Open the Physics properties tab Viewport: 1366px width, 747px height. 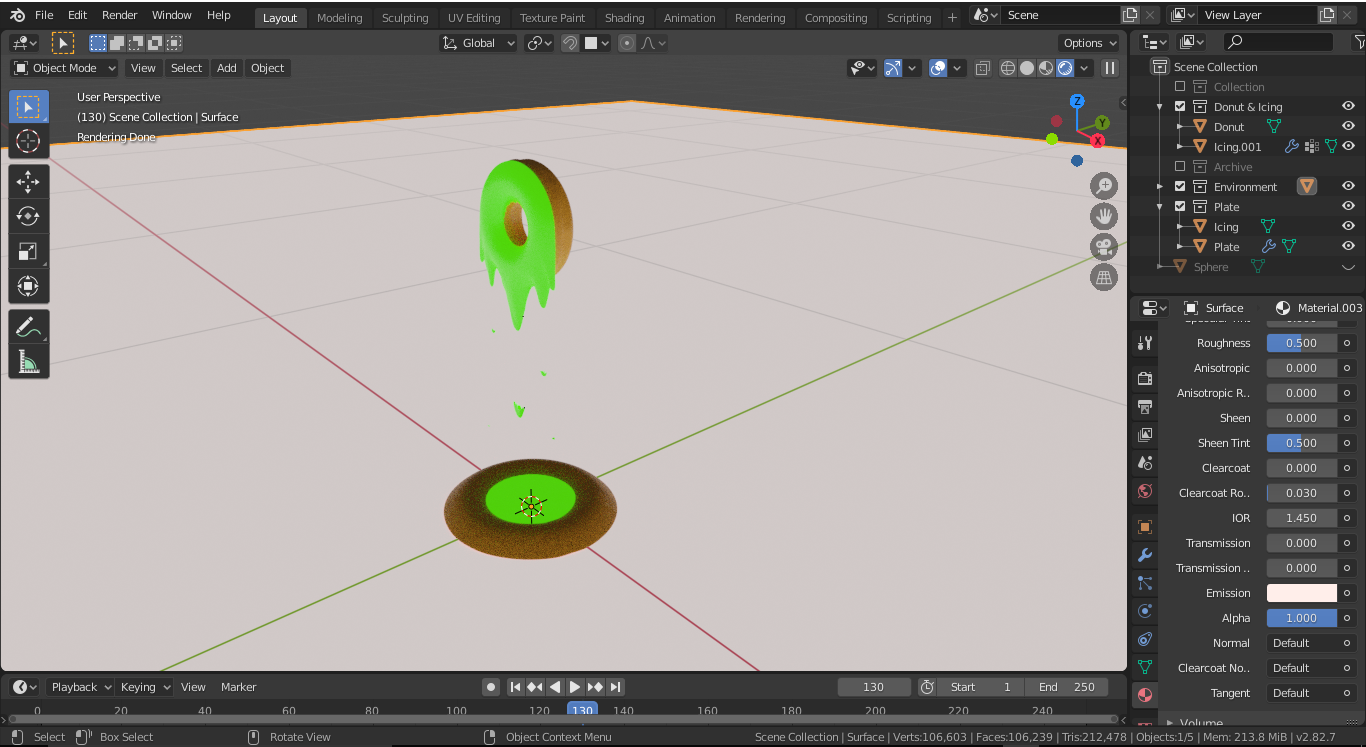point(1145,611)
